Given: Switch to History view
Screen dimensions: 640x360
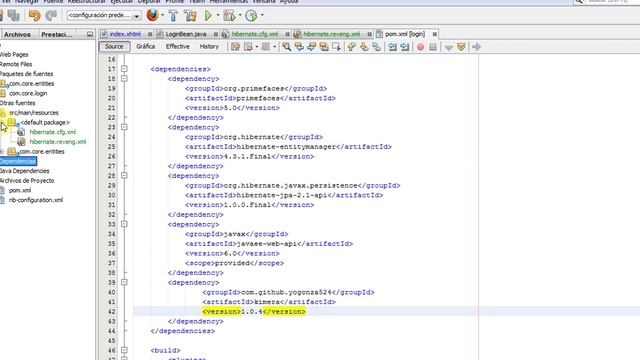Looking at the screenshot, I should point(209,47).
